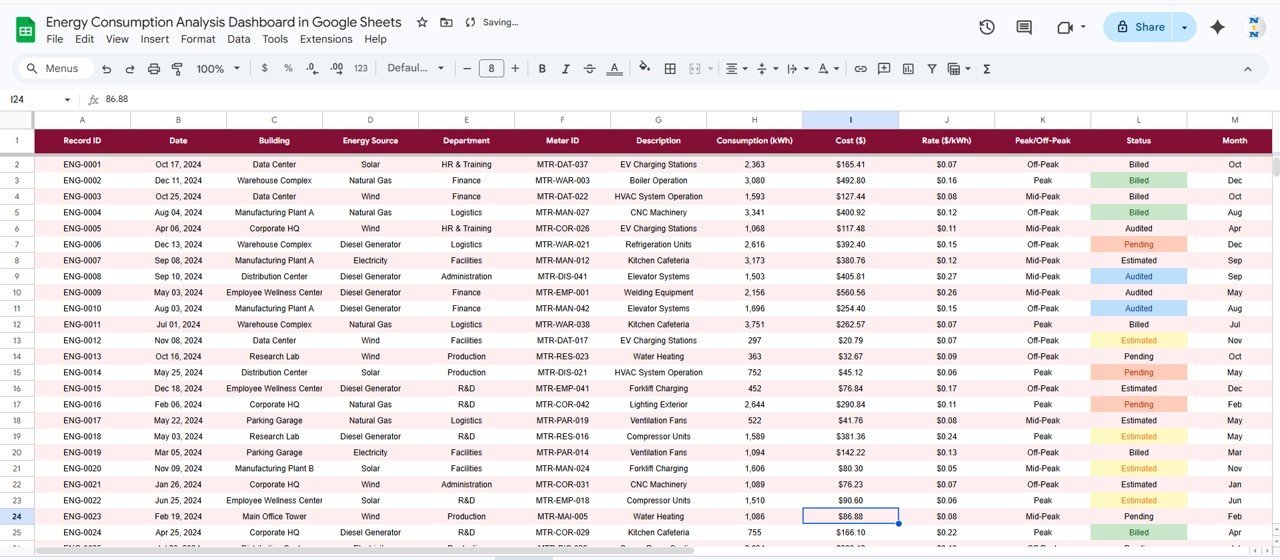Open the comments panel icon
The height and width of the screenshot is (560, 1280).
pyautogui.click(x=1024, y=27)
